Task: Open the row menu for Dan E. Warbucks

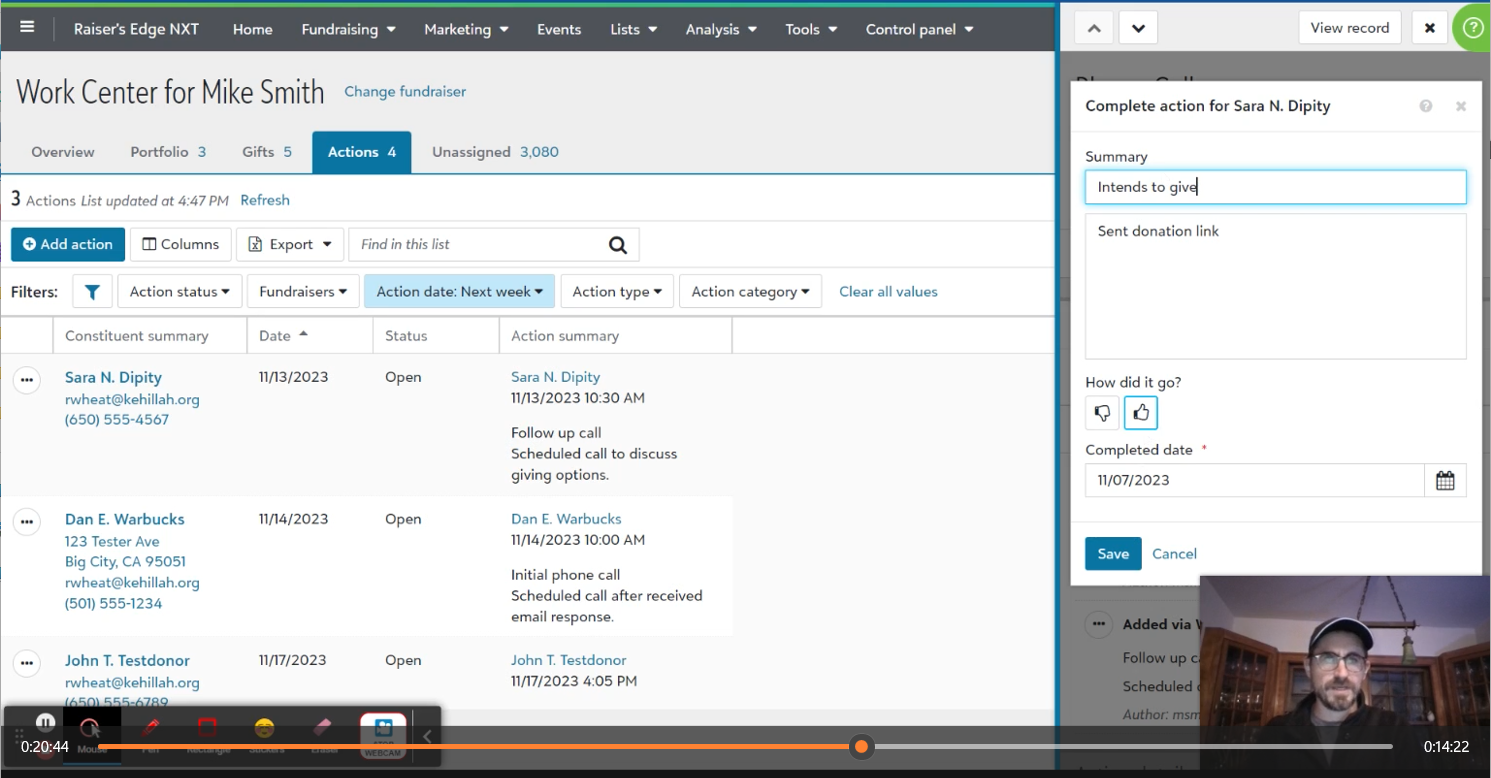Action: 27,522
